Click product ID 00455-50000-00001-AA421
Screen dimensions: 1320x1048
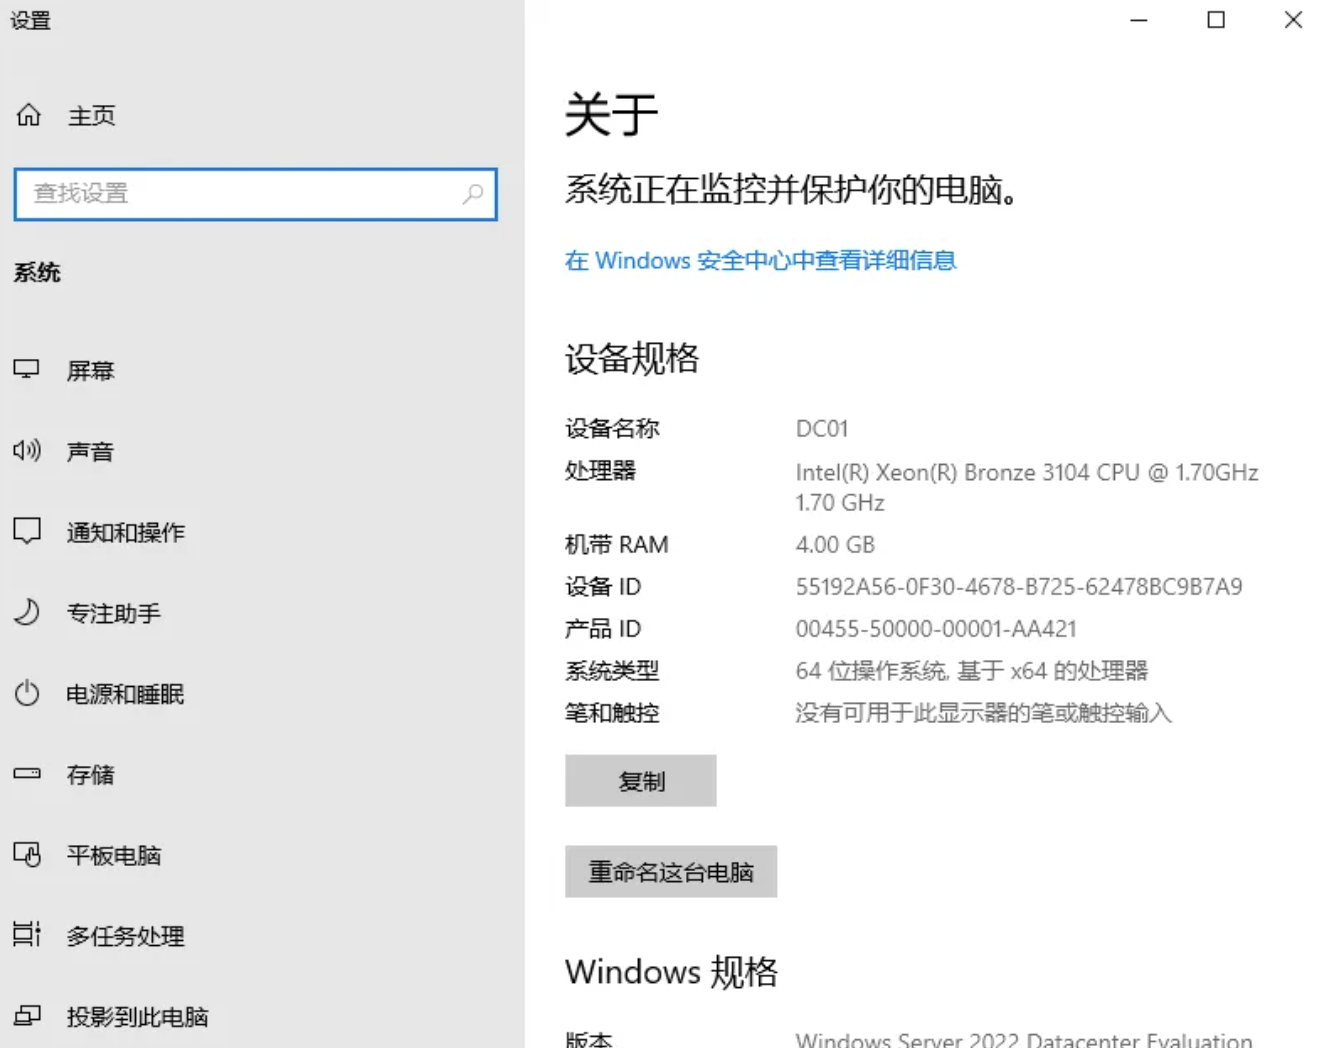click(x=936, y=629)
